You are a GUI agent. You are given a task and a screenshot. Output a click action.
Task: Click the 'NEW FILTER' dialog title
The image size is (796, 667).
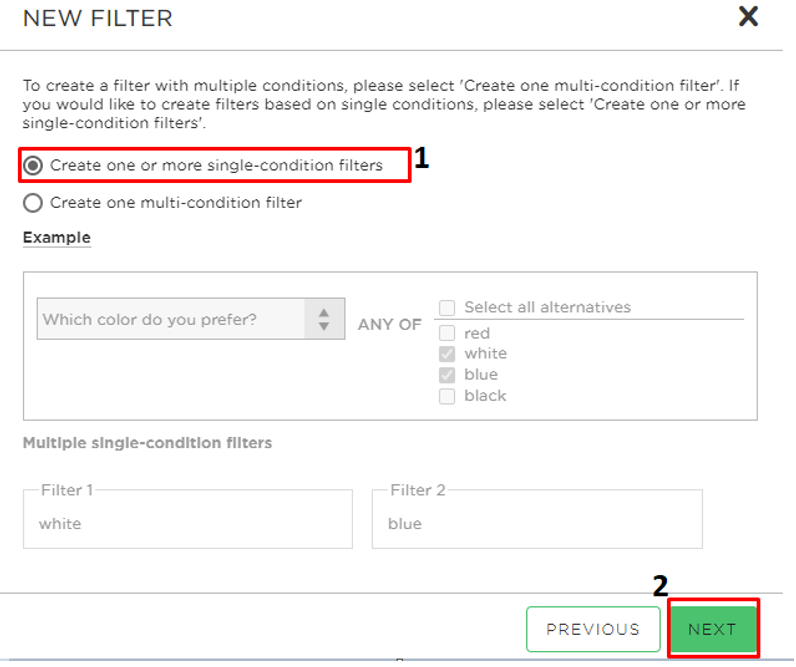[x=97, y=18]
